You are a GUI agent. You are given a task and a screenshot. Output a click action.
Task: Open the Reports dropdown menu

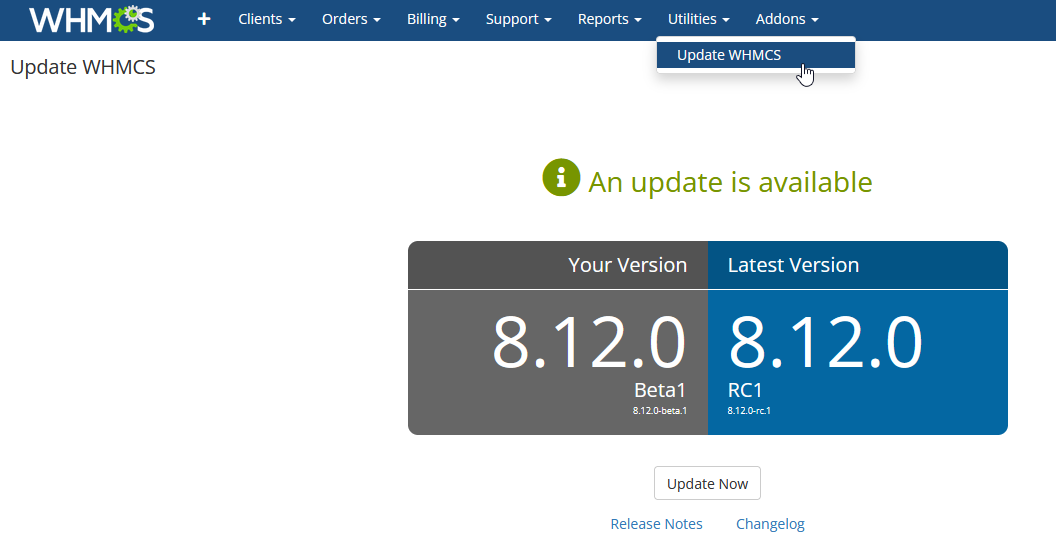(609, 20)
